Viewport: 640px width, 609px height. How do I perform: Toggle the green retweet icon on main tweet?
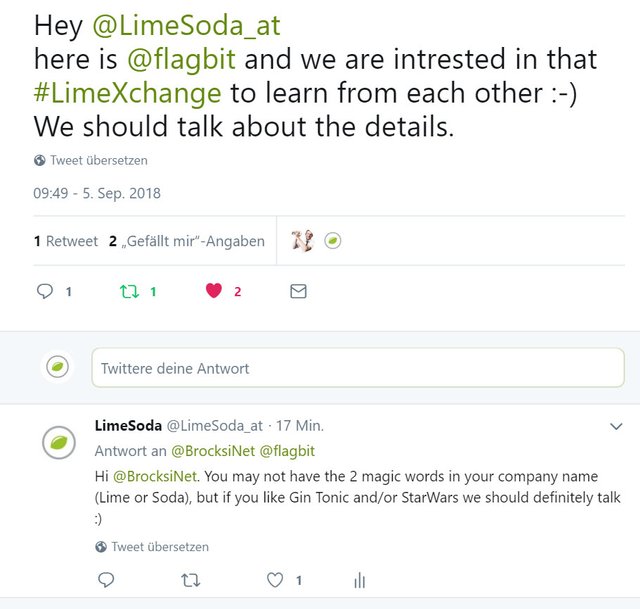(x=129, y=291)
